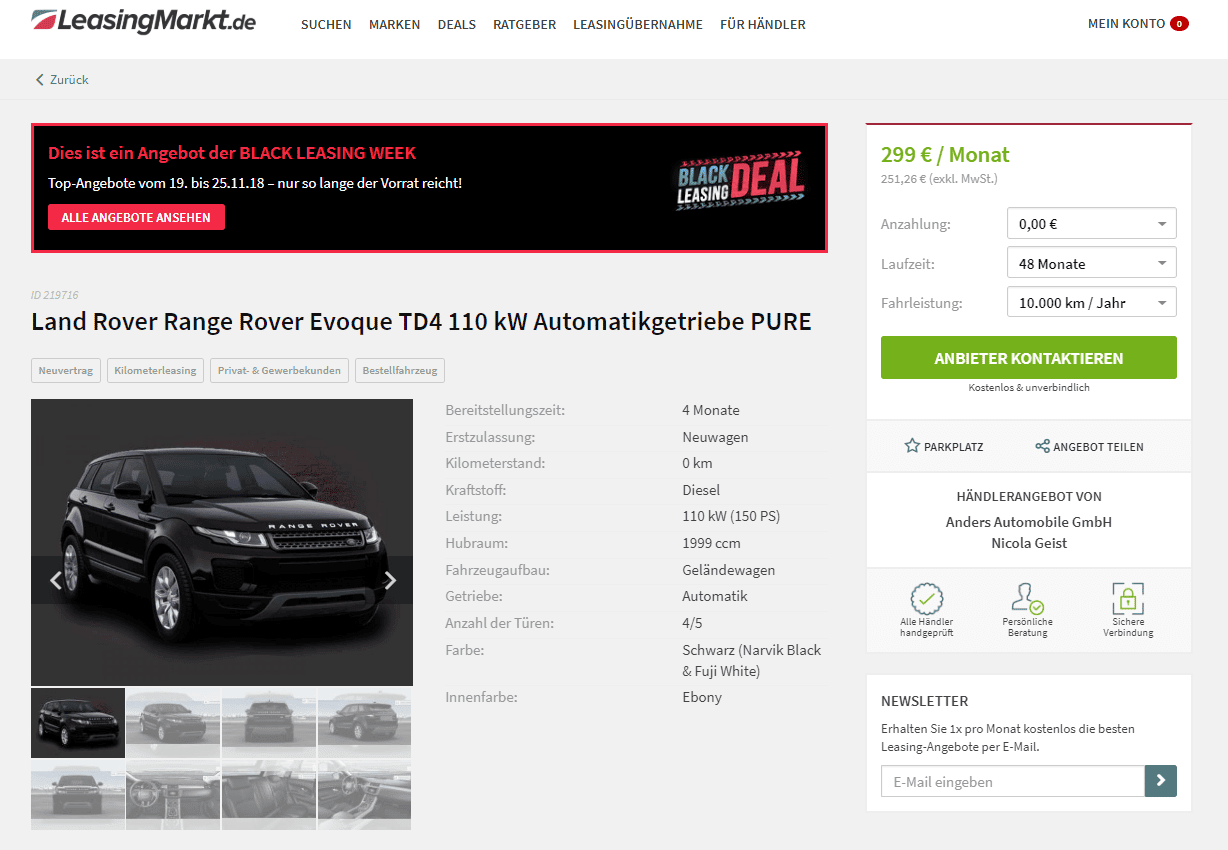Open the RATGEBER menu item
This screenshot has height=850, width=1228.
pyautogui.click(x=524, y=24)
